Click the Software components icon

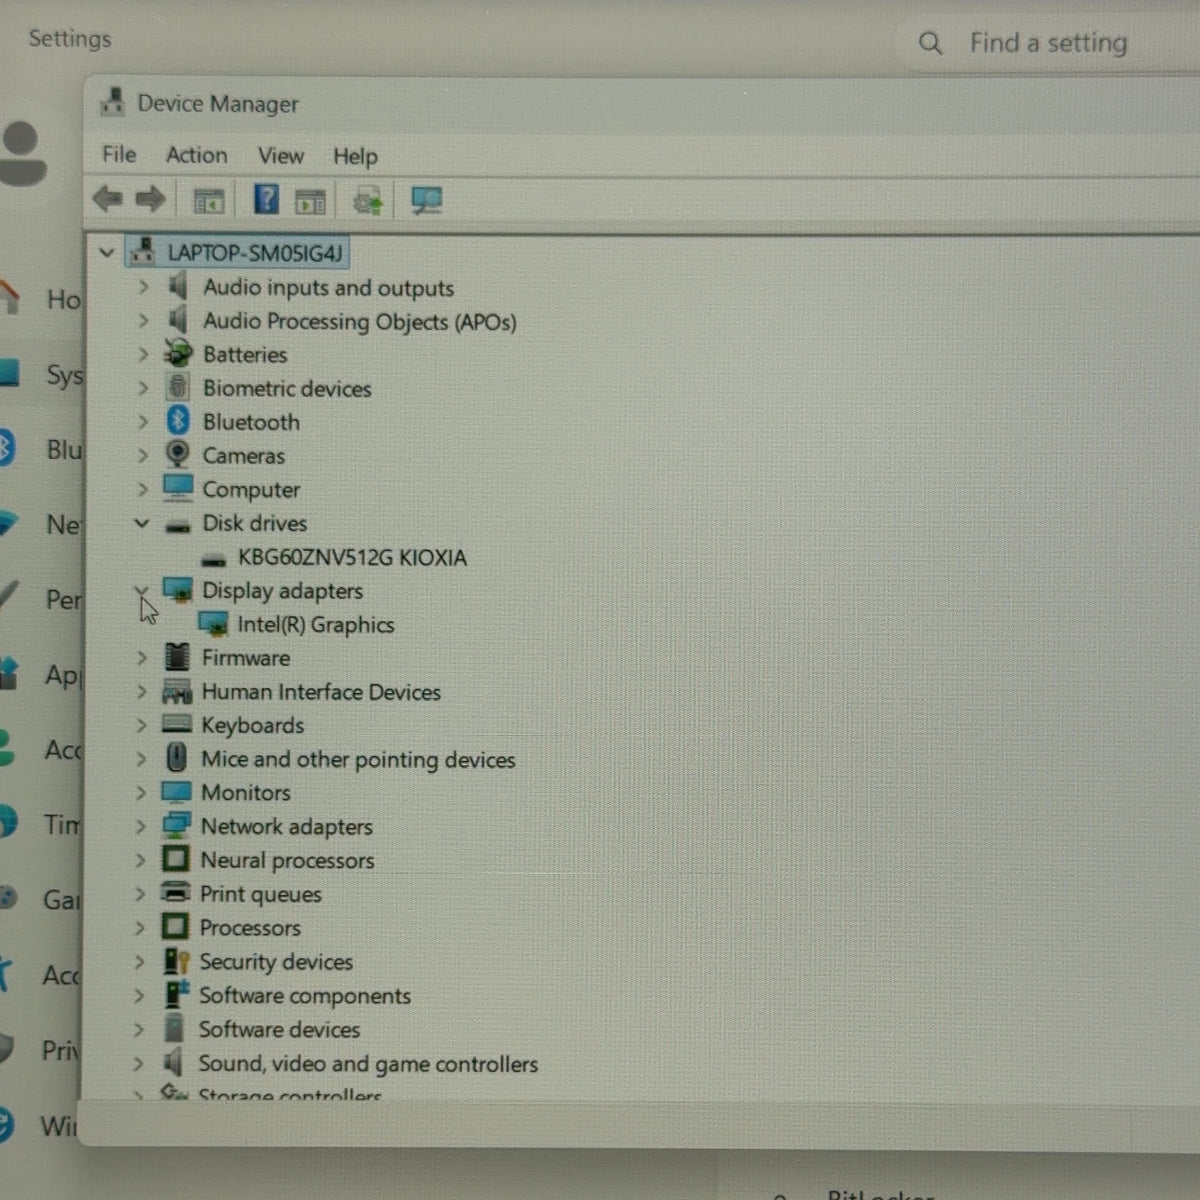(x=176, y=994)
